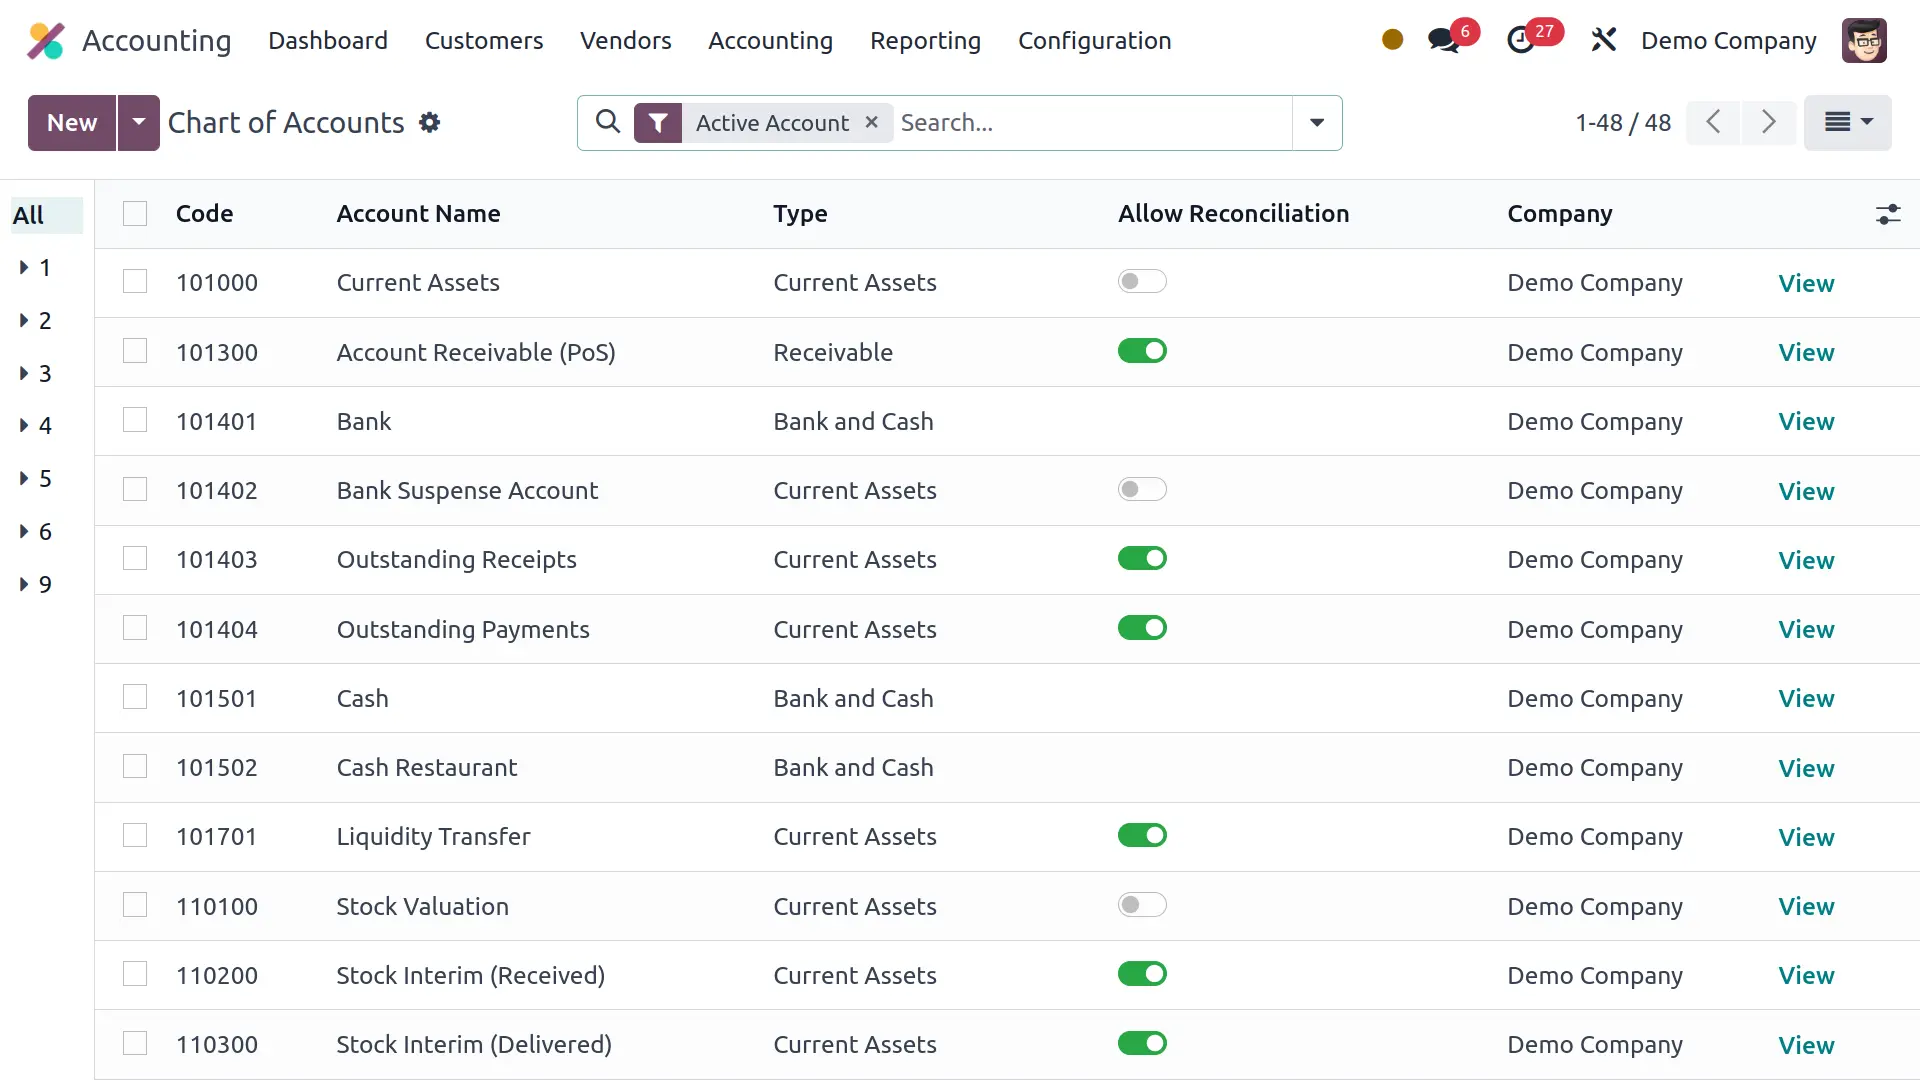The height and width of the screenshot is (1080, 1920).
Task: Click the search magnifier icon
Action: click(607, 122)
